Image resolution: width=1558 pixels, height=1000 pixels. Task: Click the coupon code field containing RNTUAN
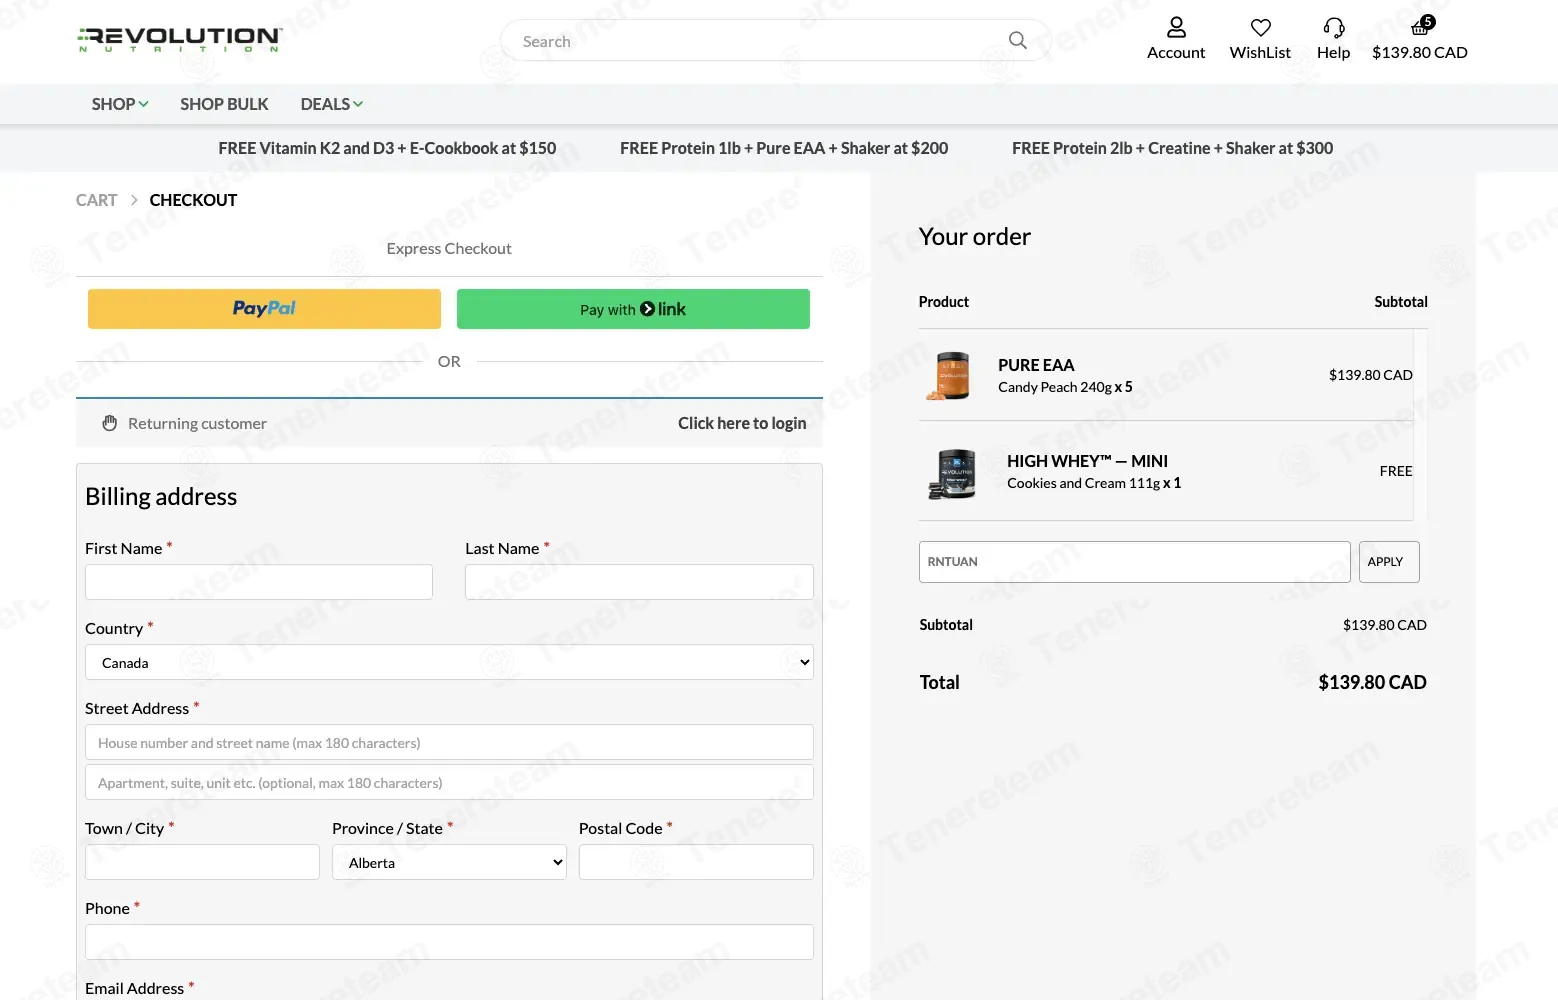pos(1134,562)
